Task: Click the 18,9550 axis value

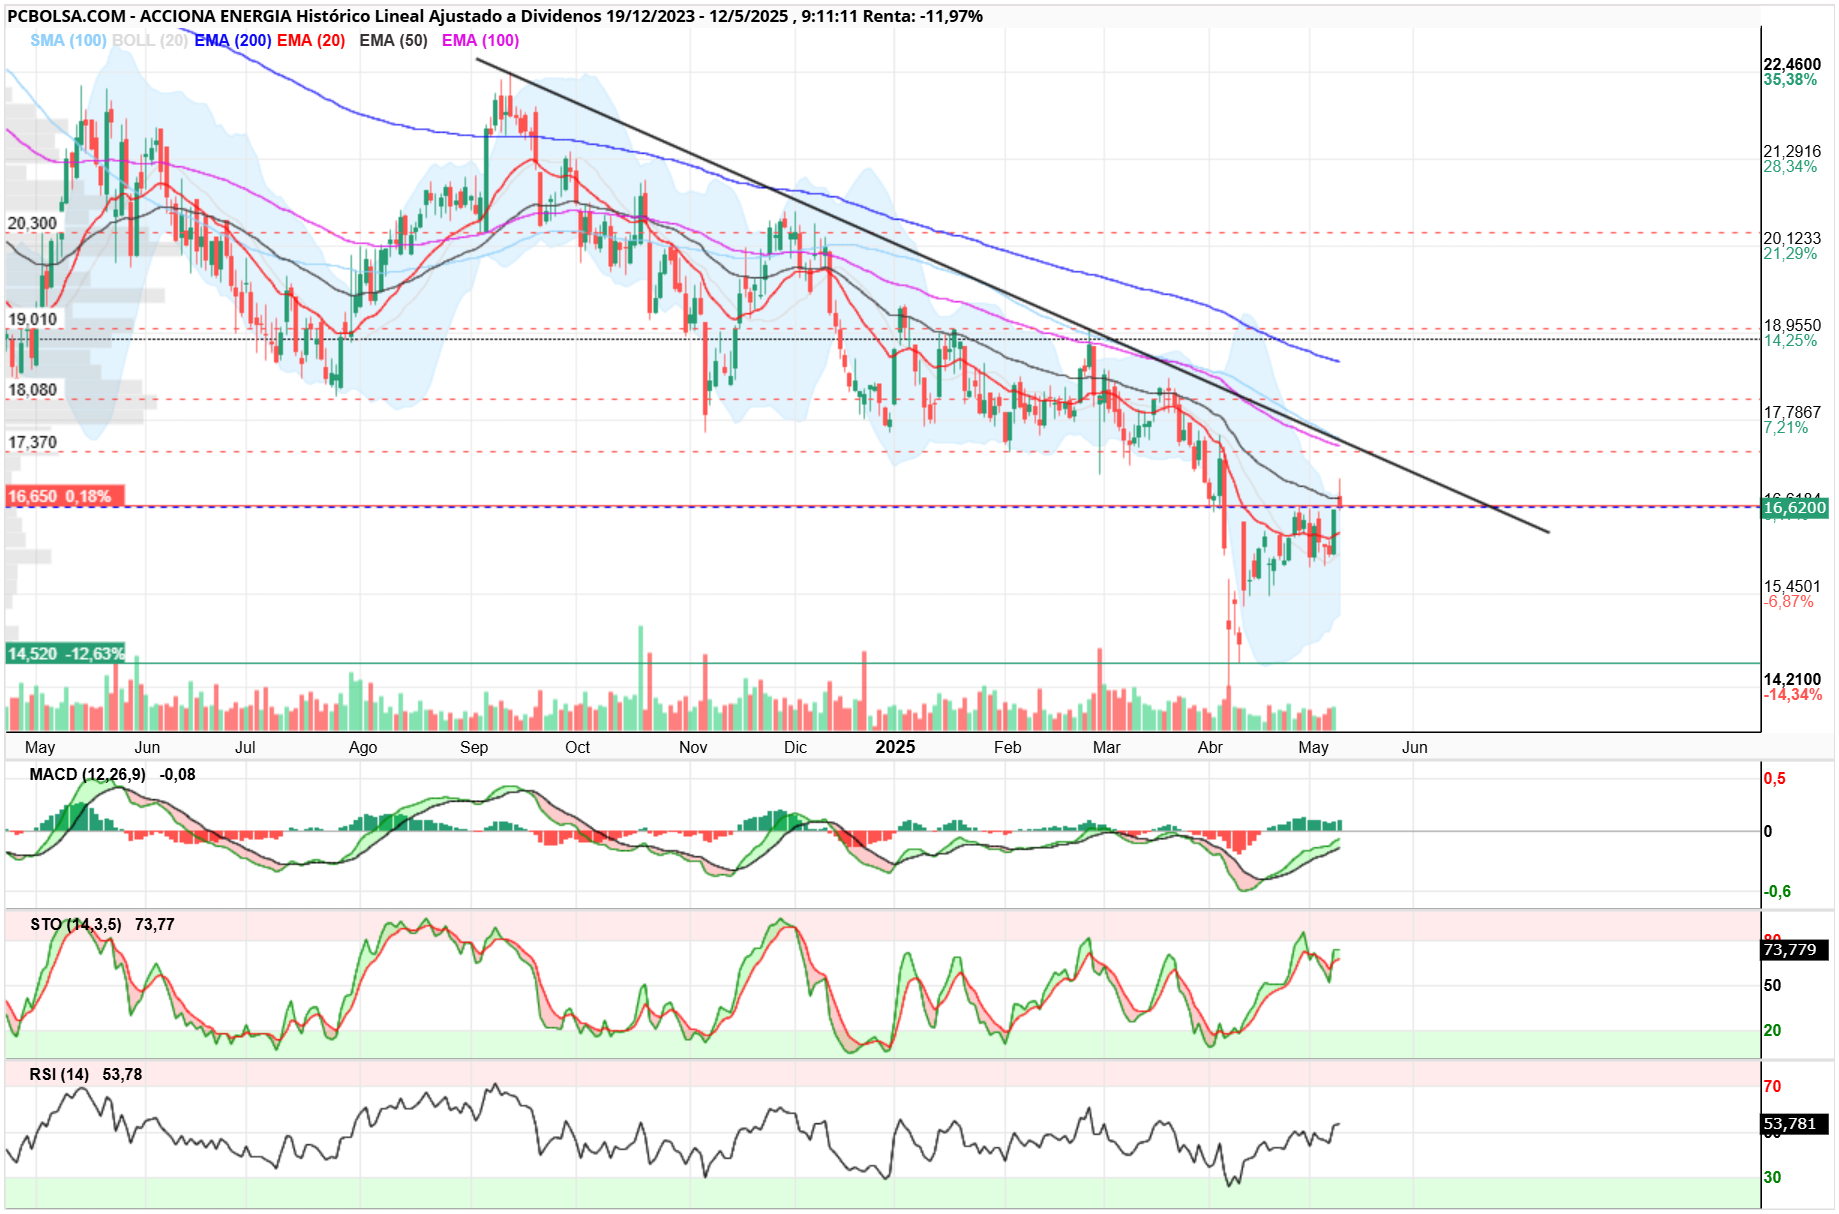Action: click(1792, 325)
